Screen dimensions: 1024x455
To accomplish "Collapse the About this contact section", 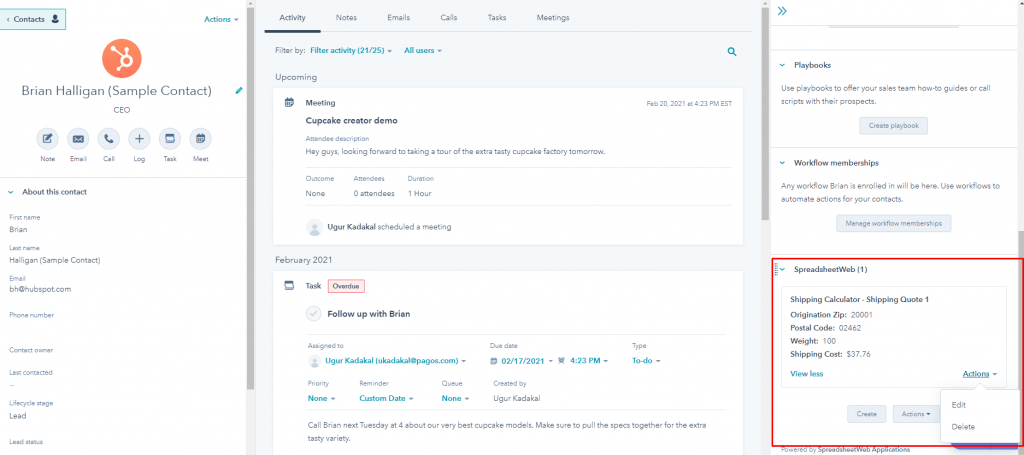I will click(x=11, y=192).
